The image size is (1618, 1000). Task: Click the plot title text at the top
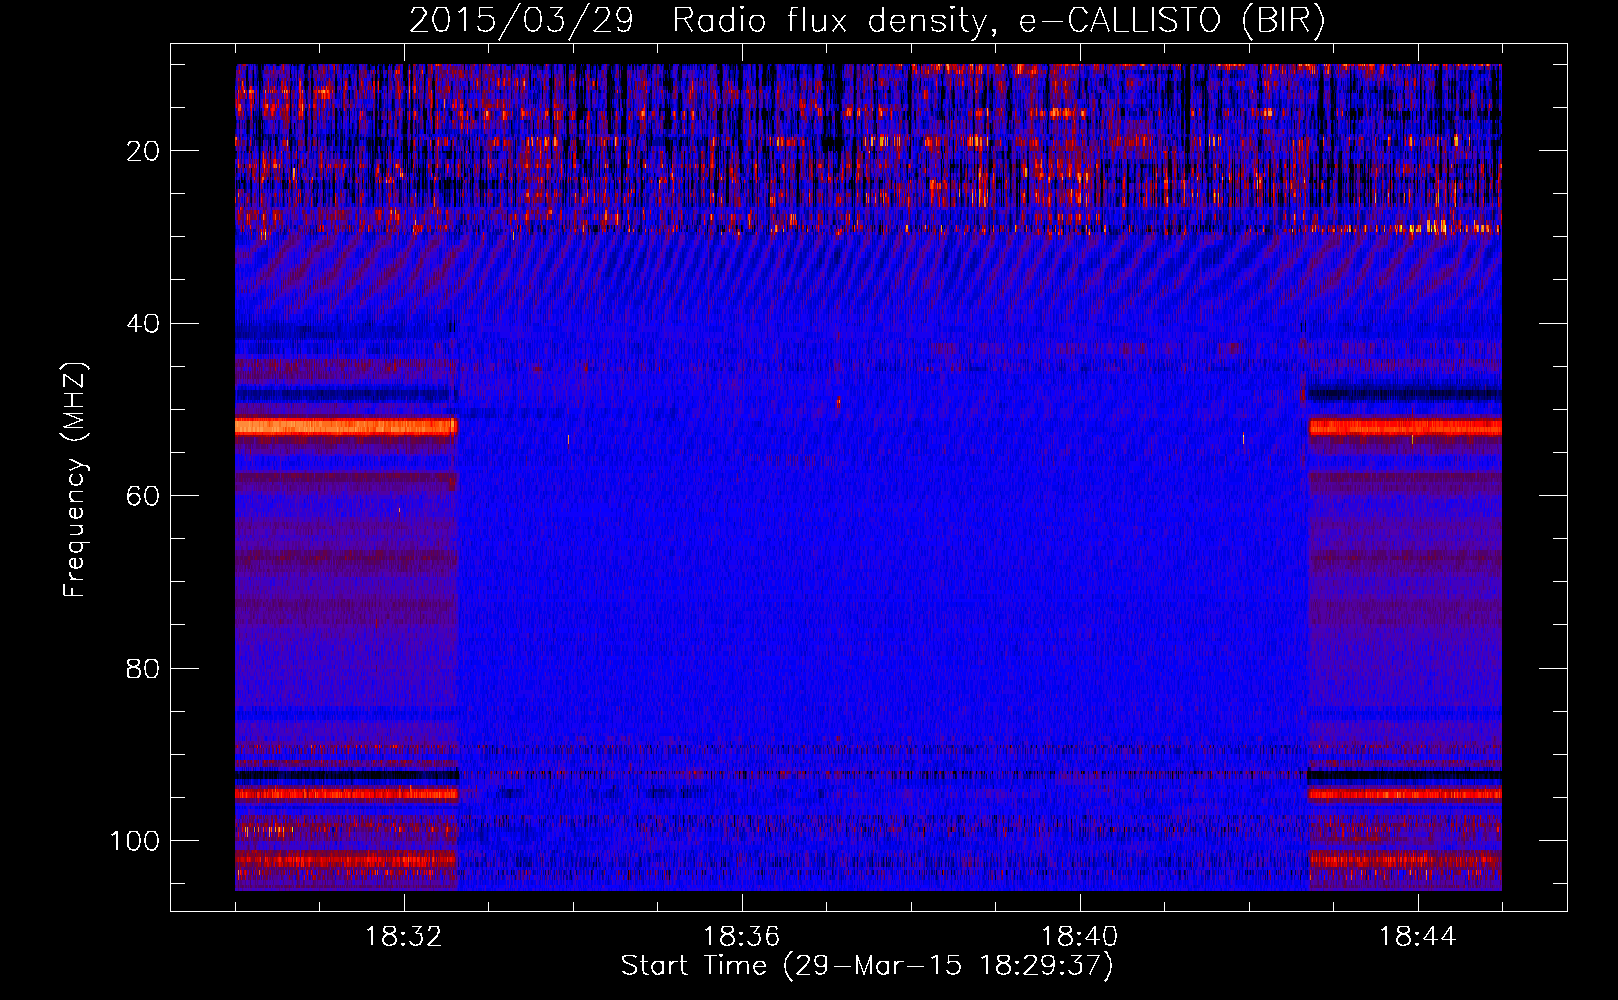(x=867, y=20)
